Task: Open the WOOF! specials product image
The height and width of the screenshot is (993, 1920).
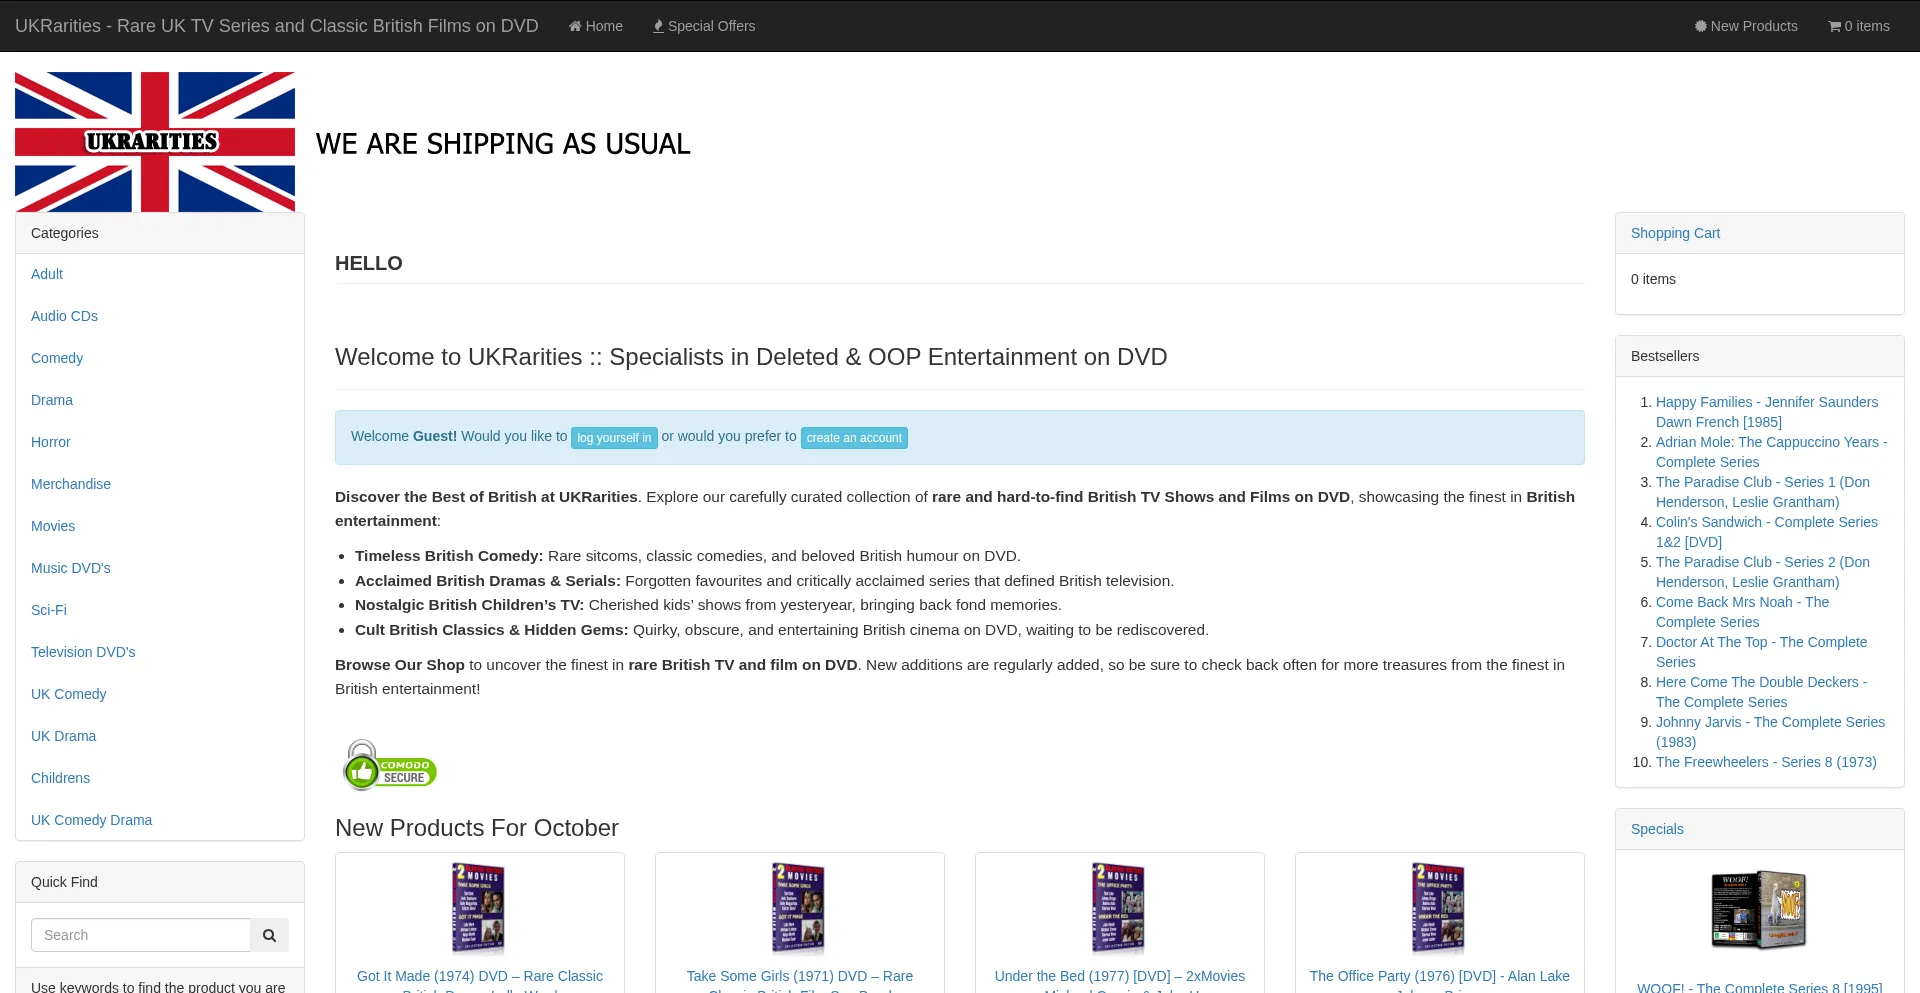Action: point(1759,910)
